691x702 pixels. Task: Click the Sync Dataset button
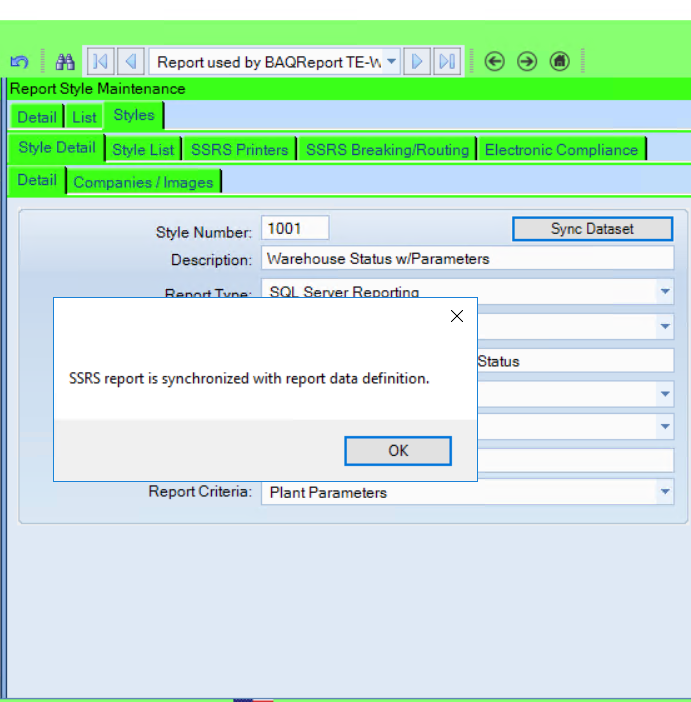pos(592,229)
